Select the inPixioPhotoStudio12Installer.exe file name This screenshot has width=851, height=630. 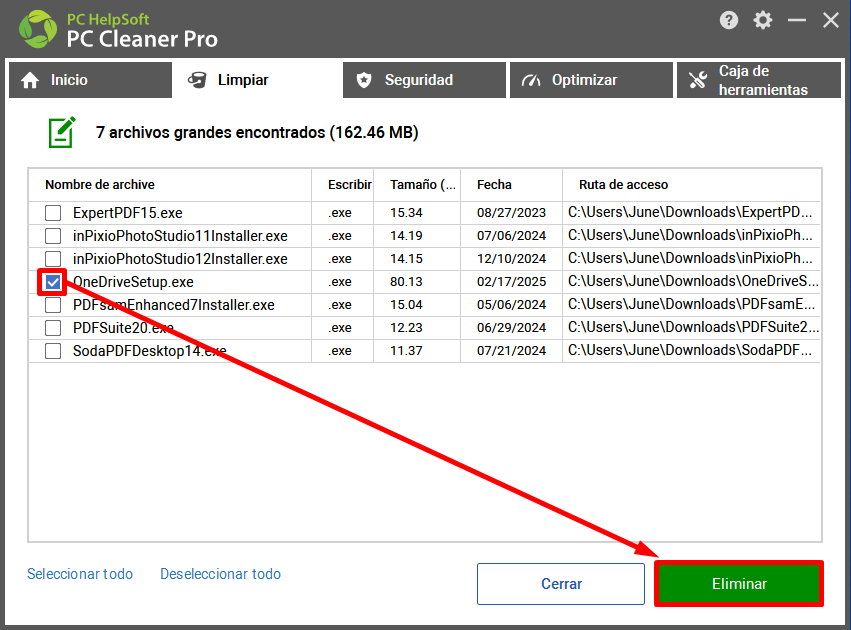pos(180,259)
